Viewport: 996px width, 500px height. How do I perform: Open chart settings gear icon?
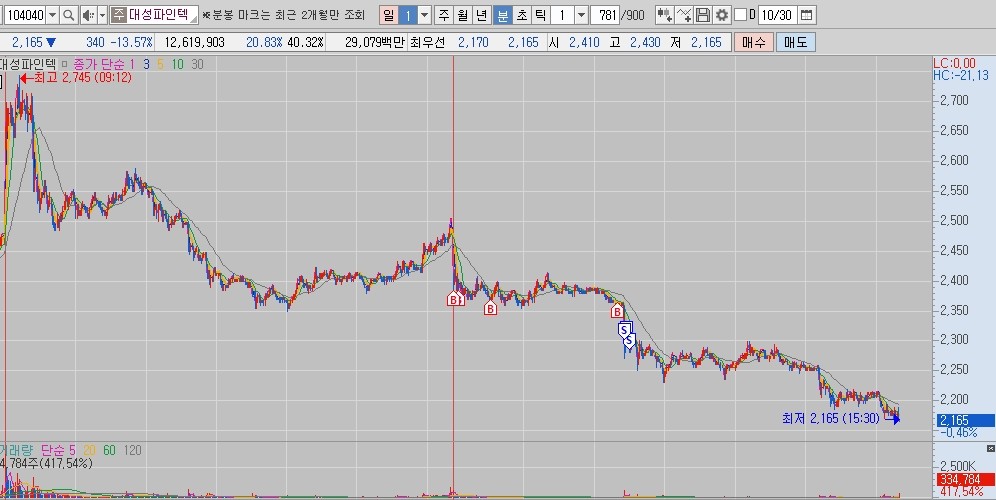point(722,15)
